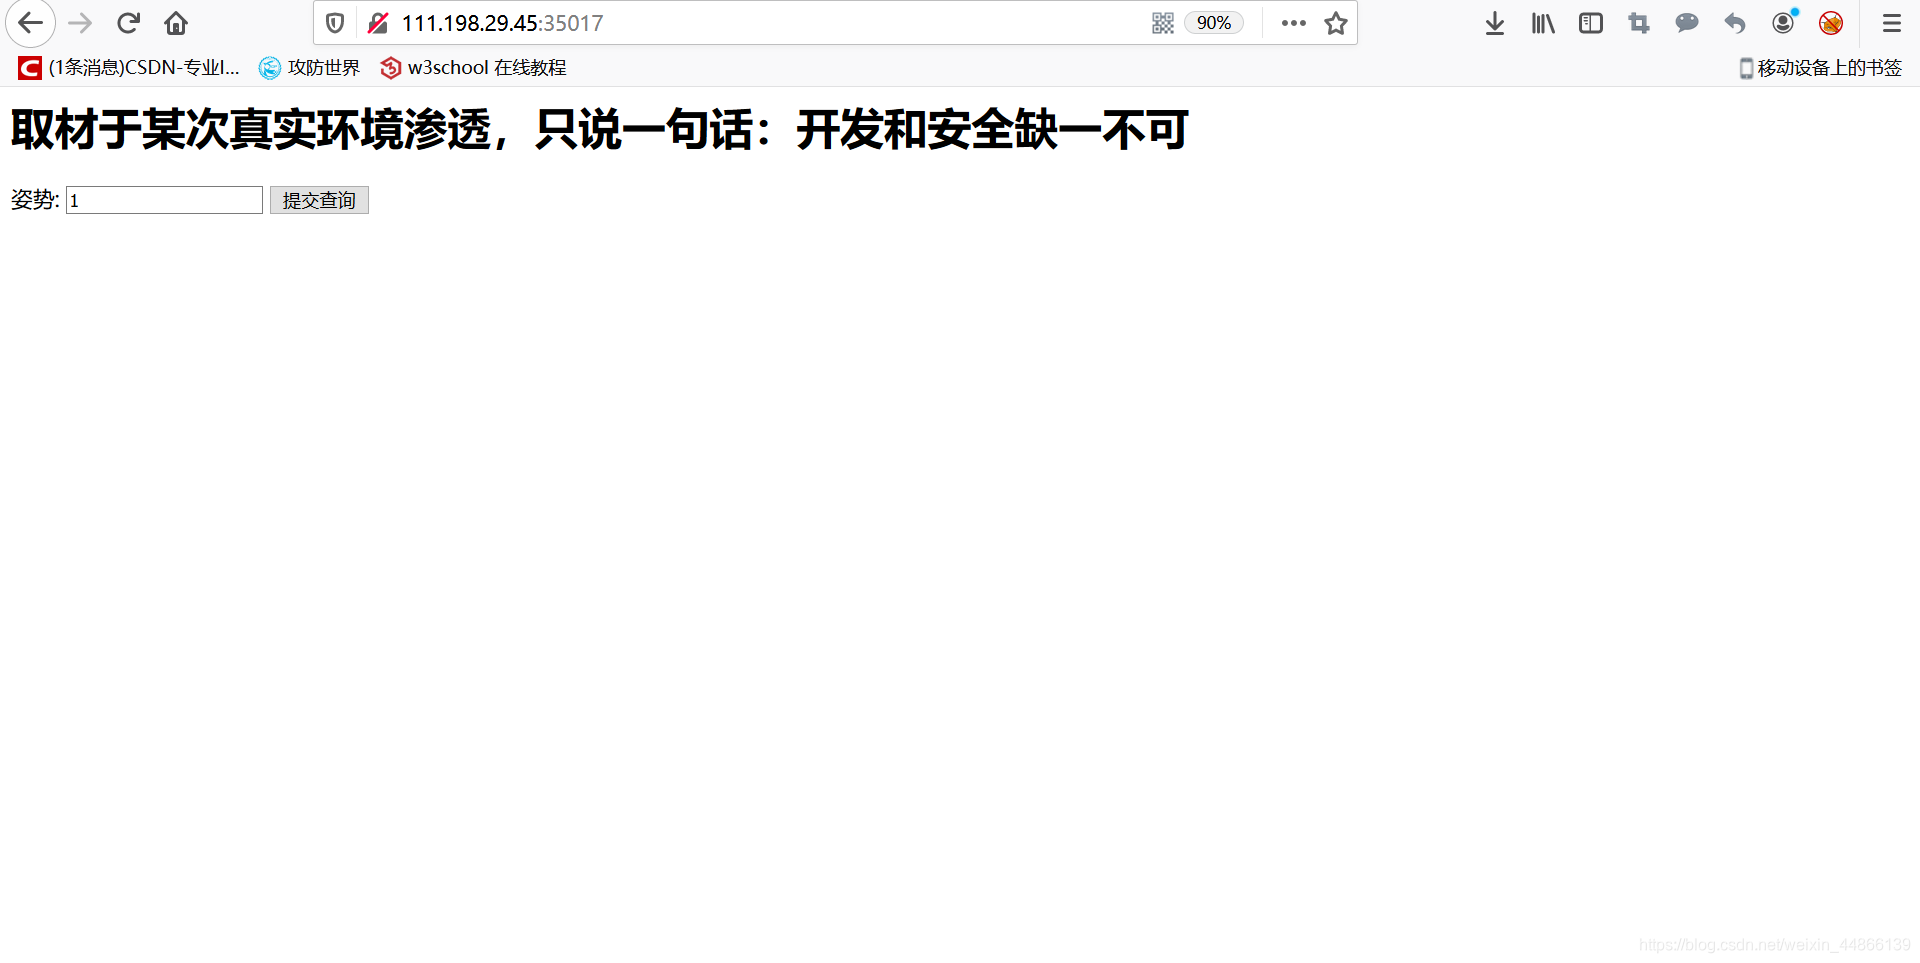This screenshot has width=1920, height=963.
Task: Generate a QR code for this page
Action: 1162,22
